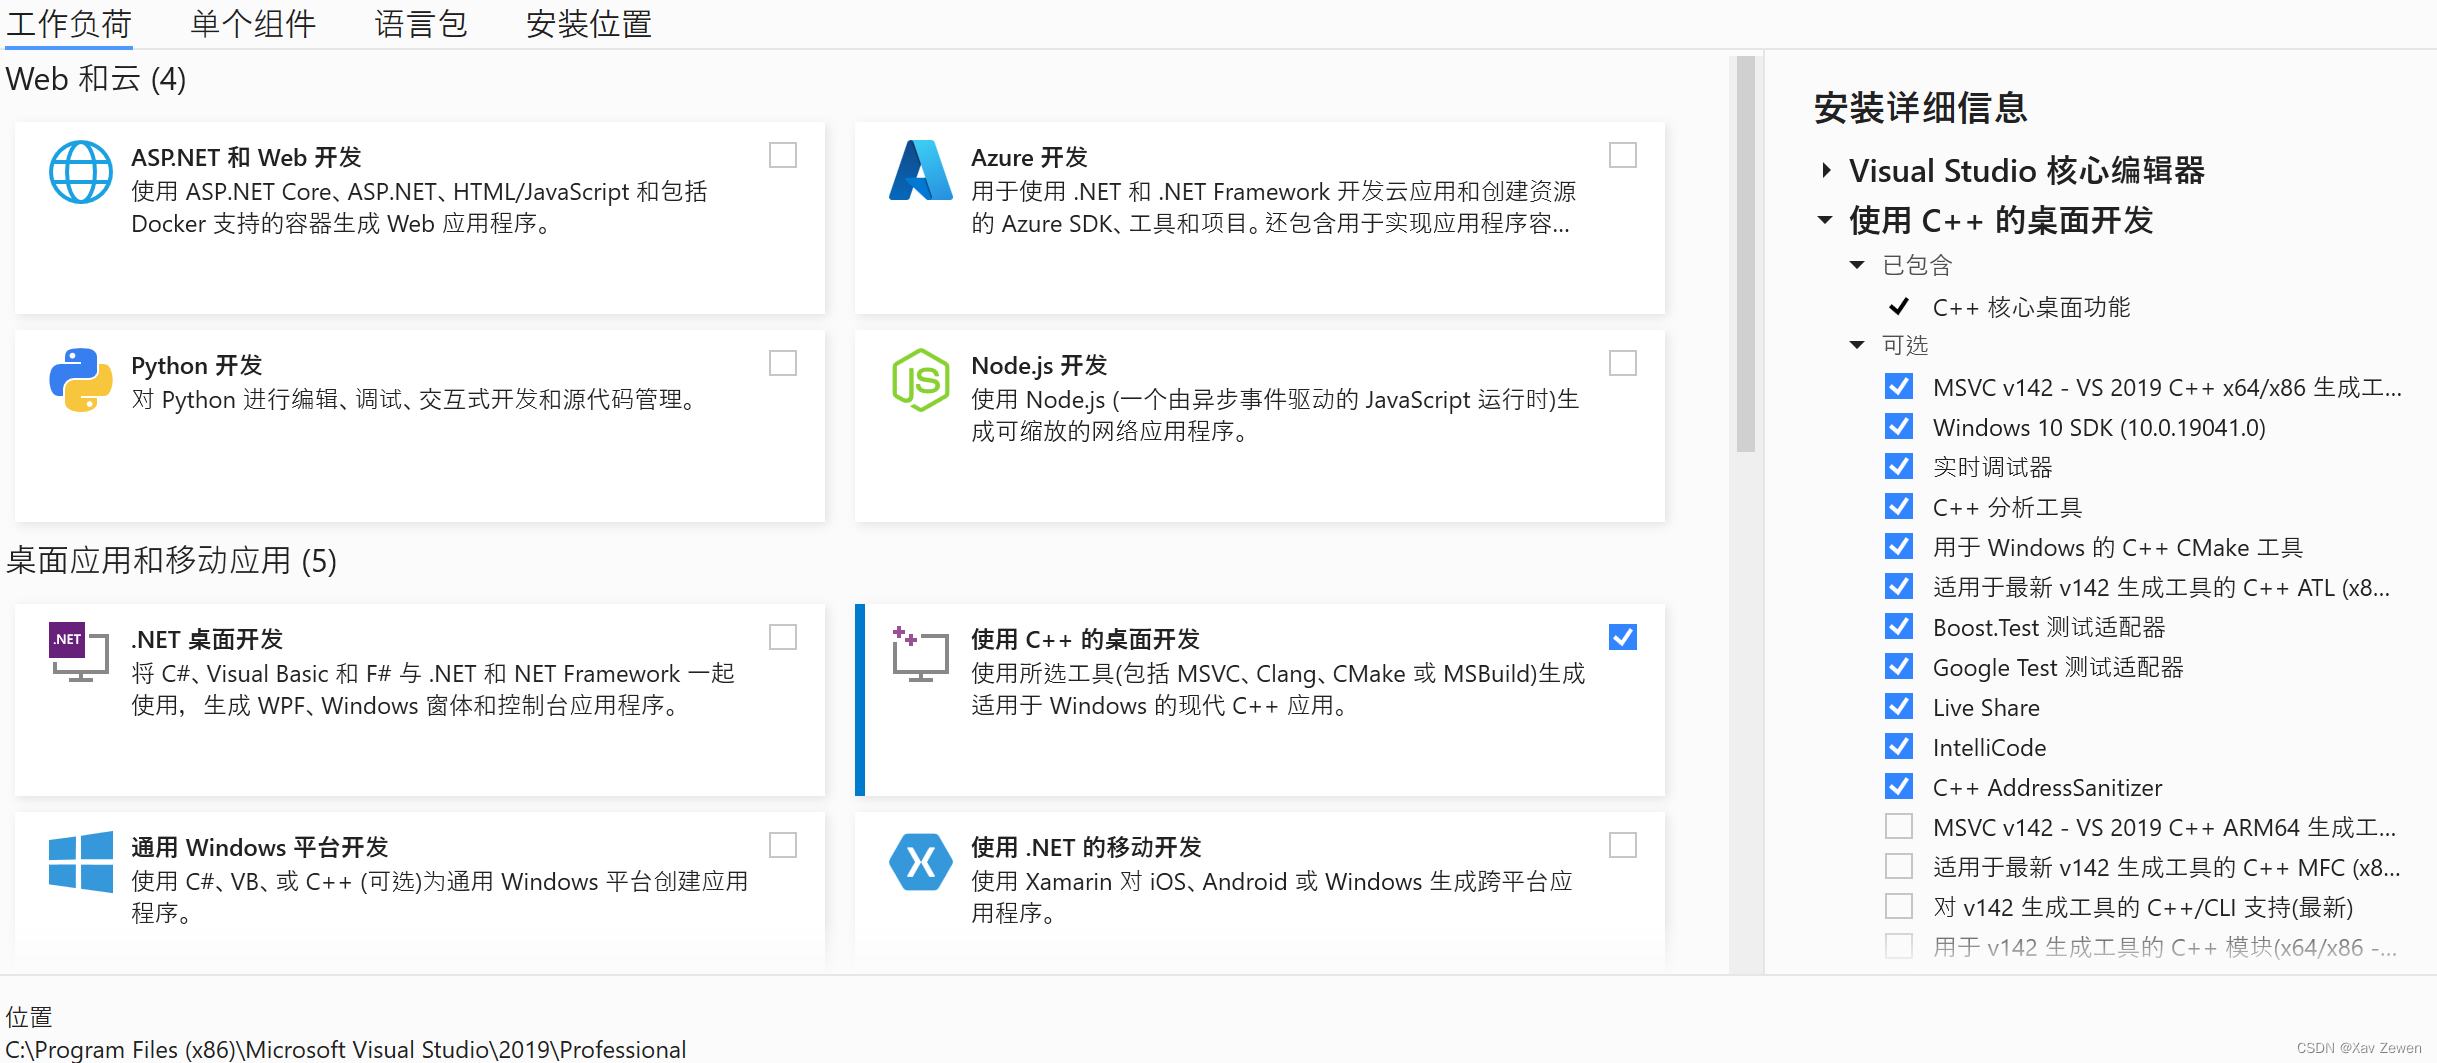This screenshot has height=1063, width=2437.
Task: Uncheck the C++ 分析工具 option
Action: [1899, 507]
